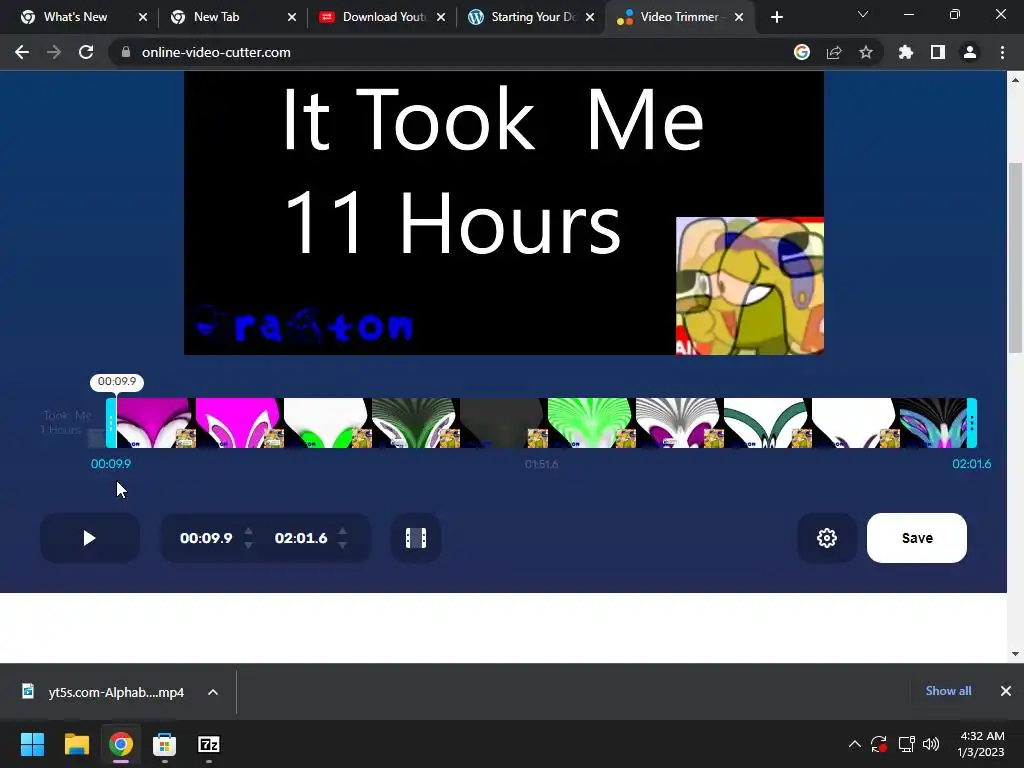Go forward in browser history
The height and width of the screenshot is (768, 1024).
click(x=54, y=52)
